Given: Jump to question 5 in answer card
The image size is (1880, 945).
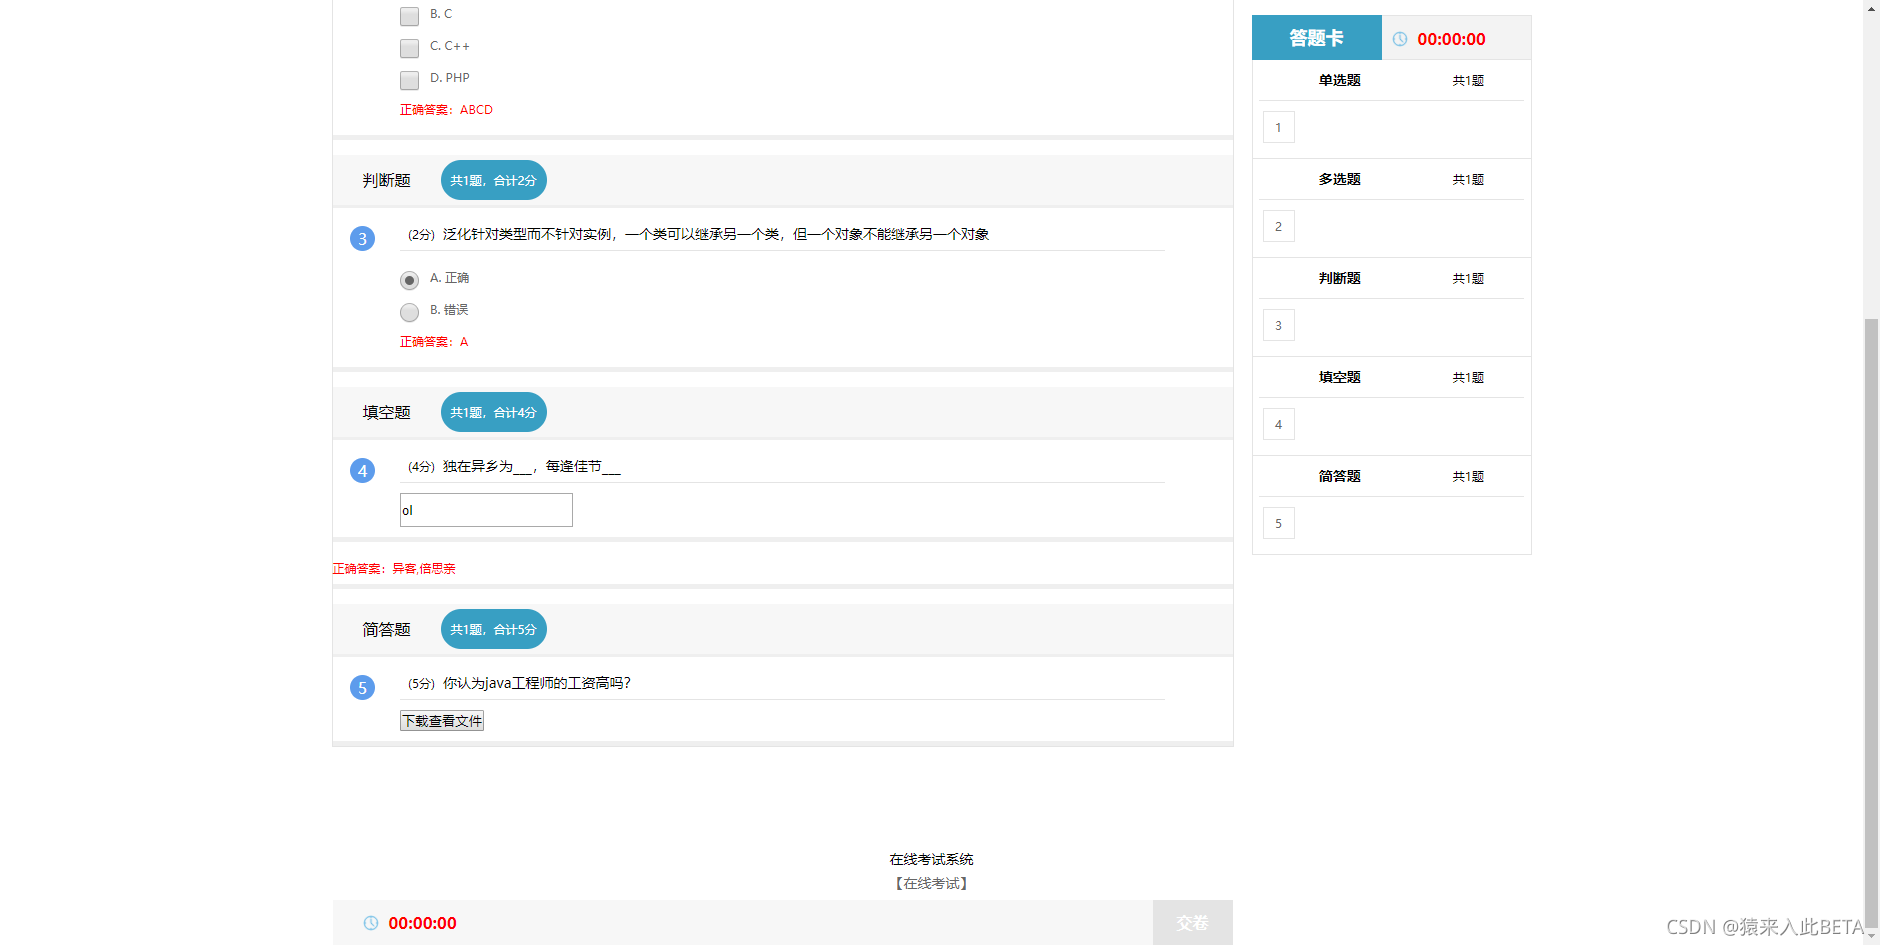Looking at the screenshot, I should pos(1278,523).
